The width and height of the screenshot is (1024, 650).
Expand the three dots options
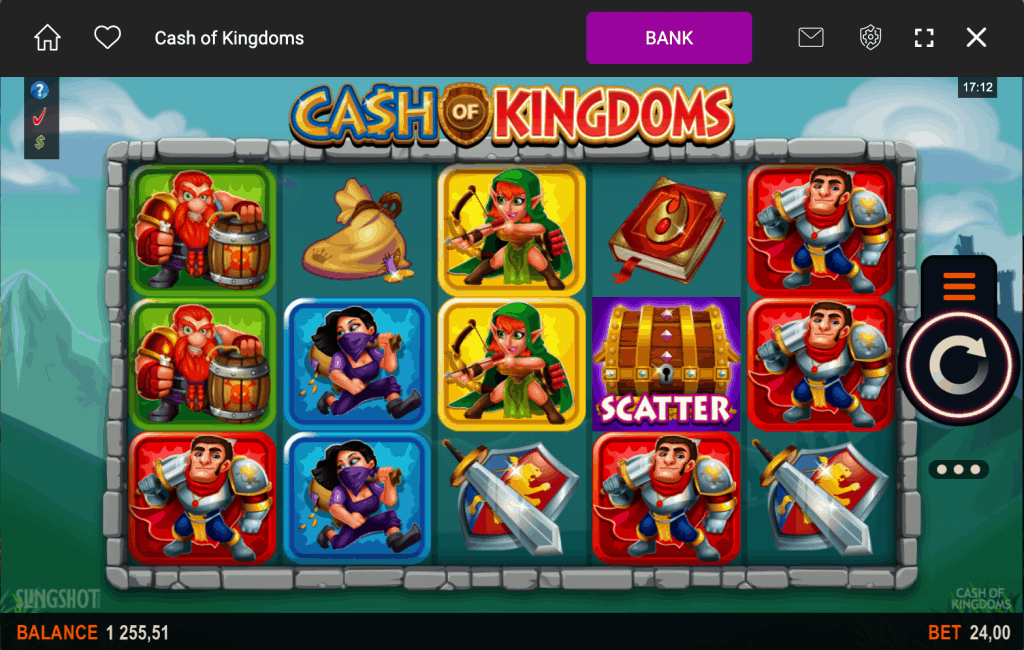click(x=958, y=469)
